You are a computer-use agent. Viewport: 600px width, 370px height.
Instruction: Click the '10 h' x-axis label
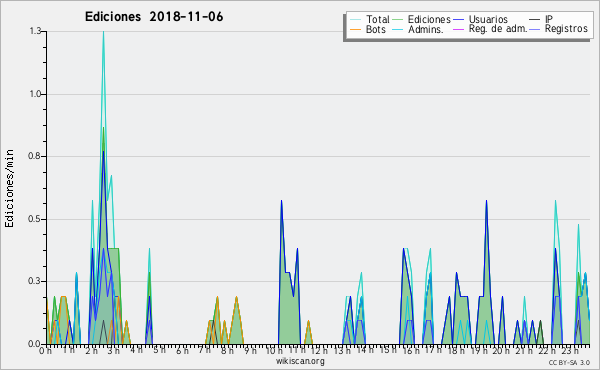click(x=274, y=351)
